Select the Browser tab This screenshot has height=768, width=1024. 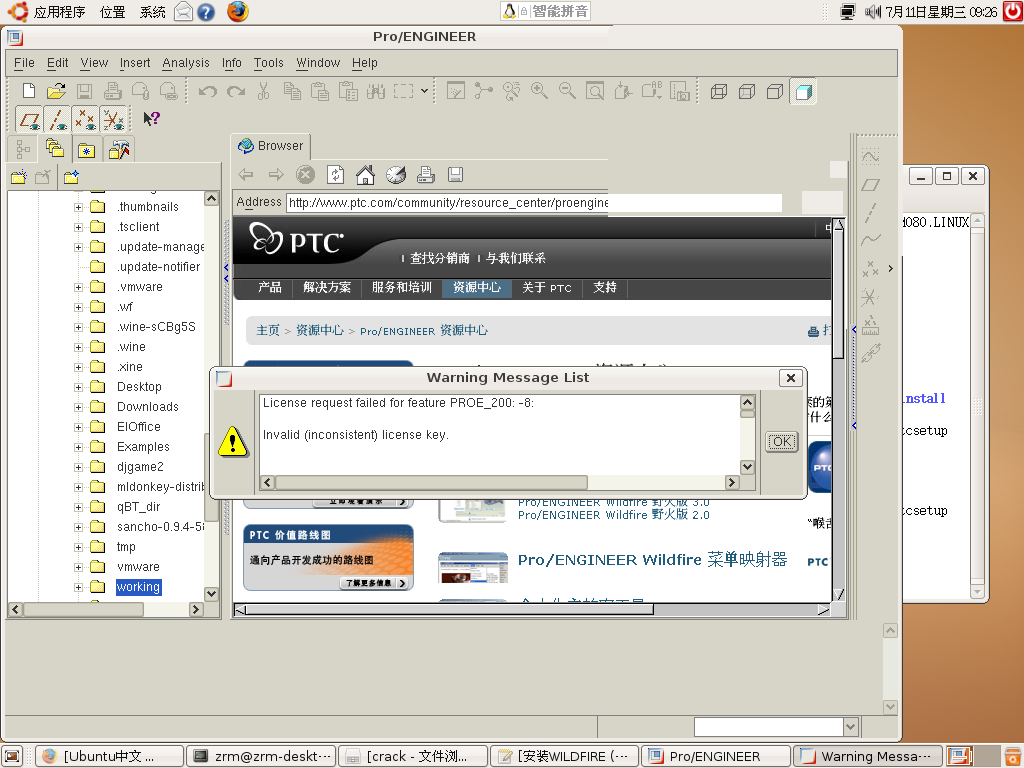[x=271, y=146]
